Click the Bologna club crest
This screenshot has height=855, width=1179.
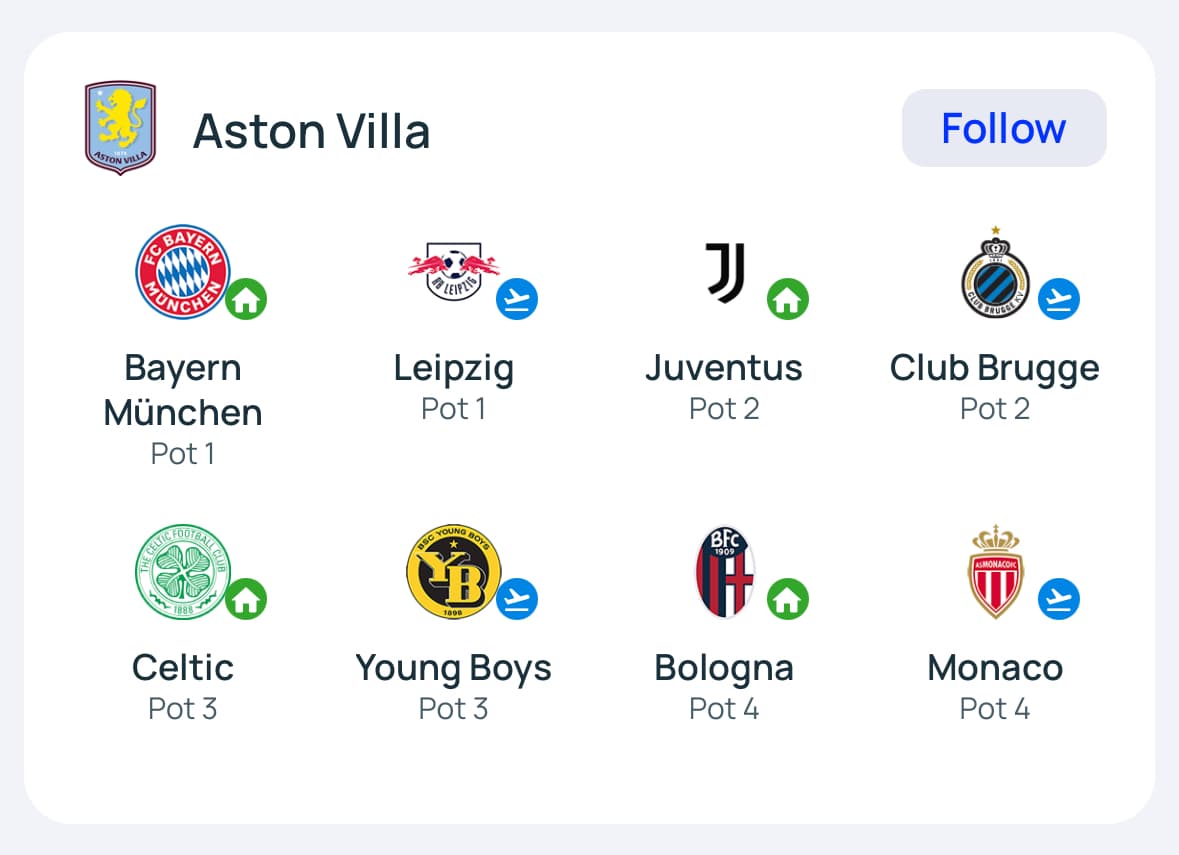point(725,571)
